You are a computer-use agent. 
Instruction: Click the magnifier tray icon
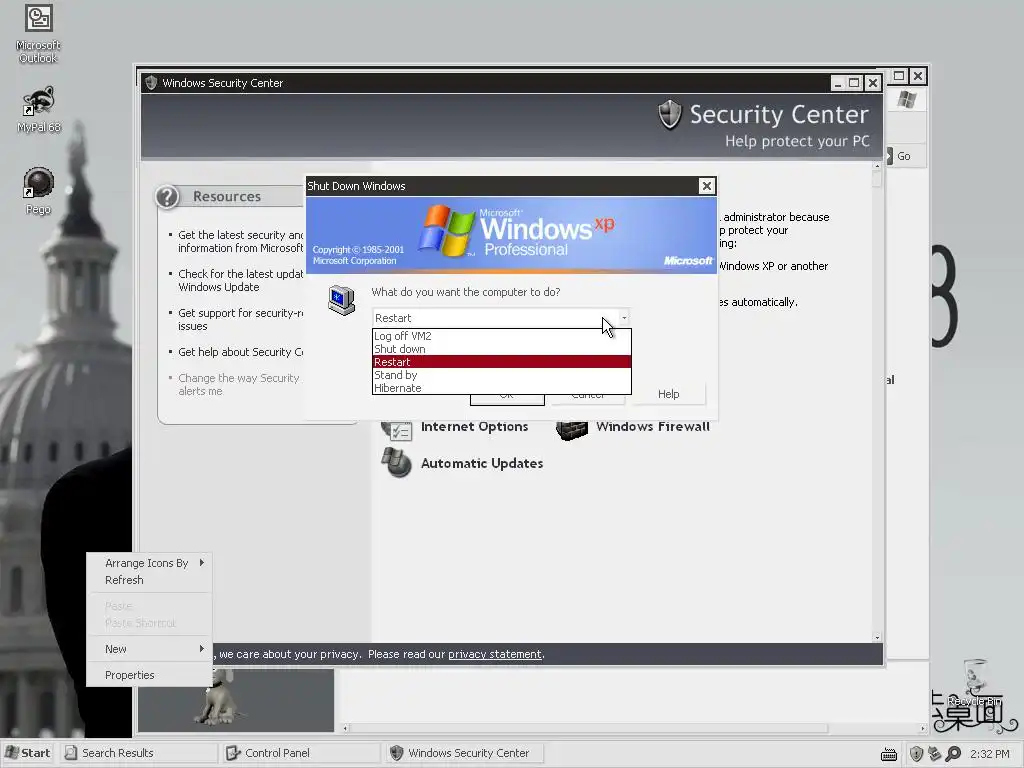click(953, 754)
